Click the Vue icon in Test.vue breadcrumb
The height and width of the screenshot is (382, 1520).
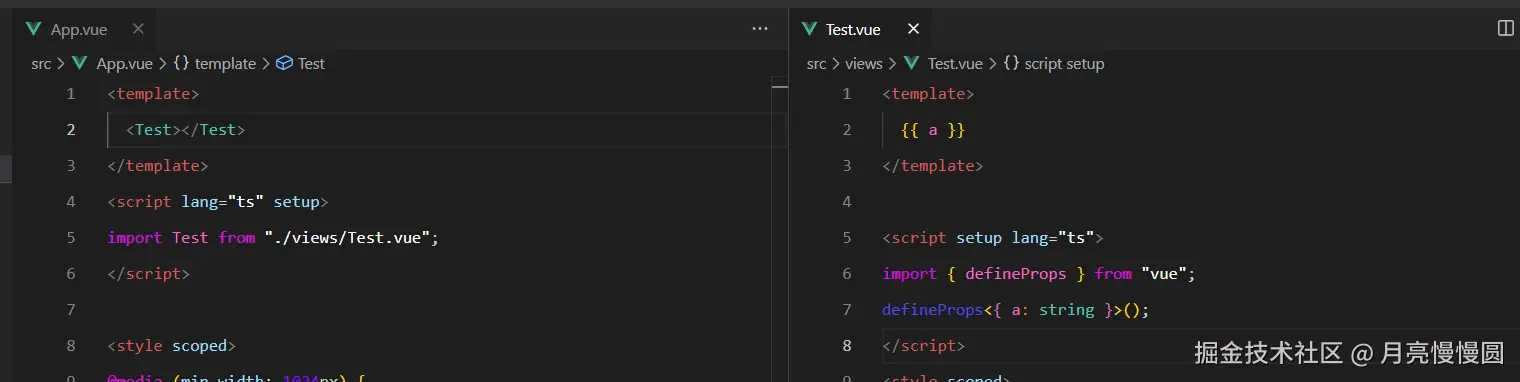[x=911, y=63]
